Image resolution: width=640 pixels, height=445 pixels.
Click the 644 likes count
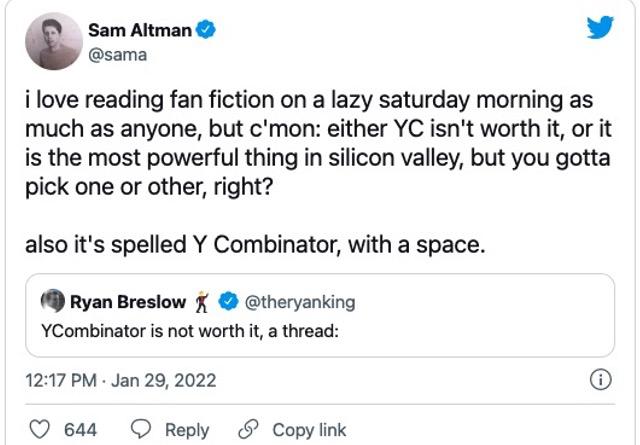[x=80, y=430]
